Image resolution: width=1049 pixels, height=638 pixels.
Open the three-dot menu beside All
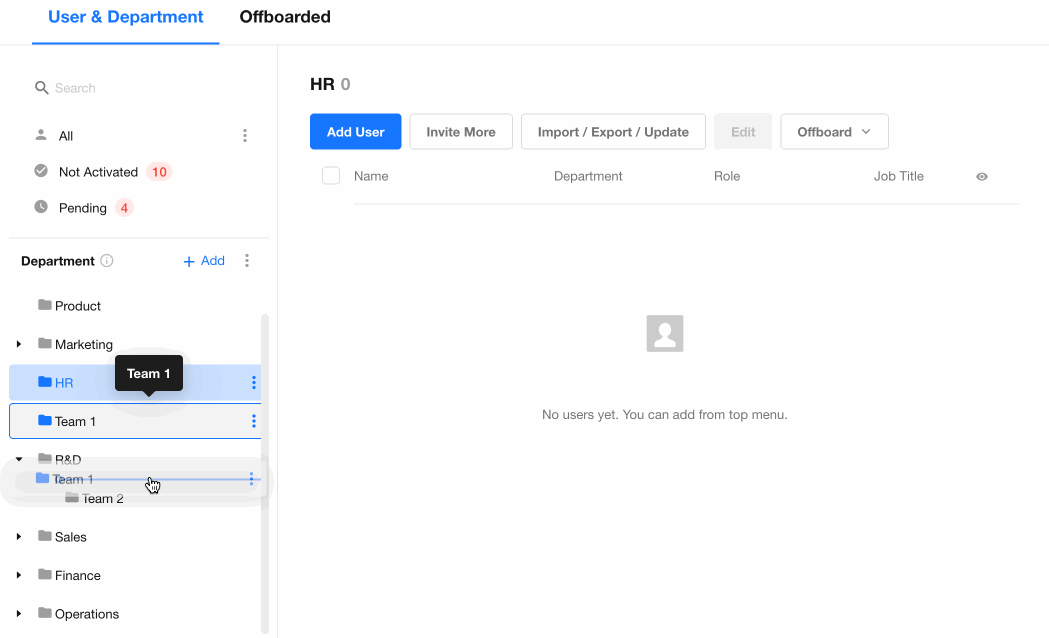click(x=245, y=136)
